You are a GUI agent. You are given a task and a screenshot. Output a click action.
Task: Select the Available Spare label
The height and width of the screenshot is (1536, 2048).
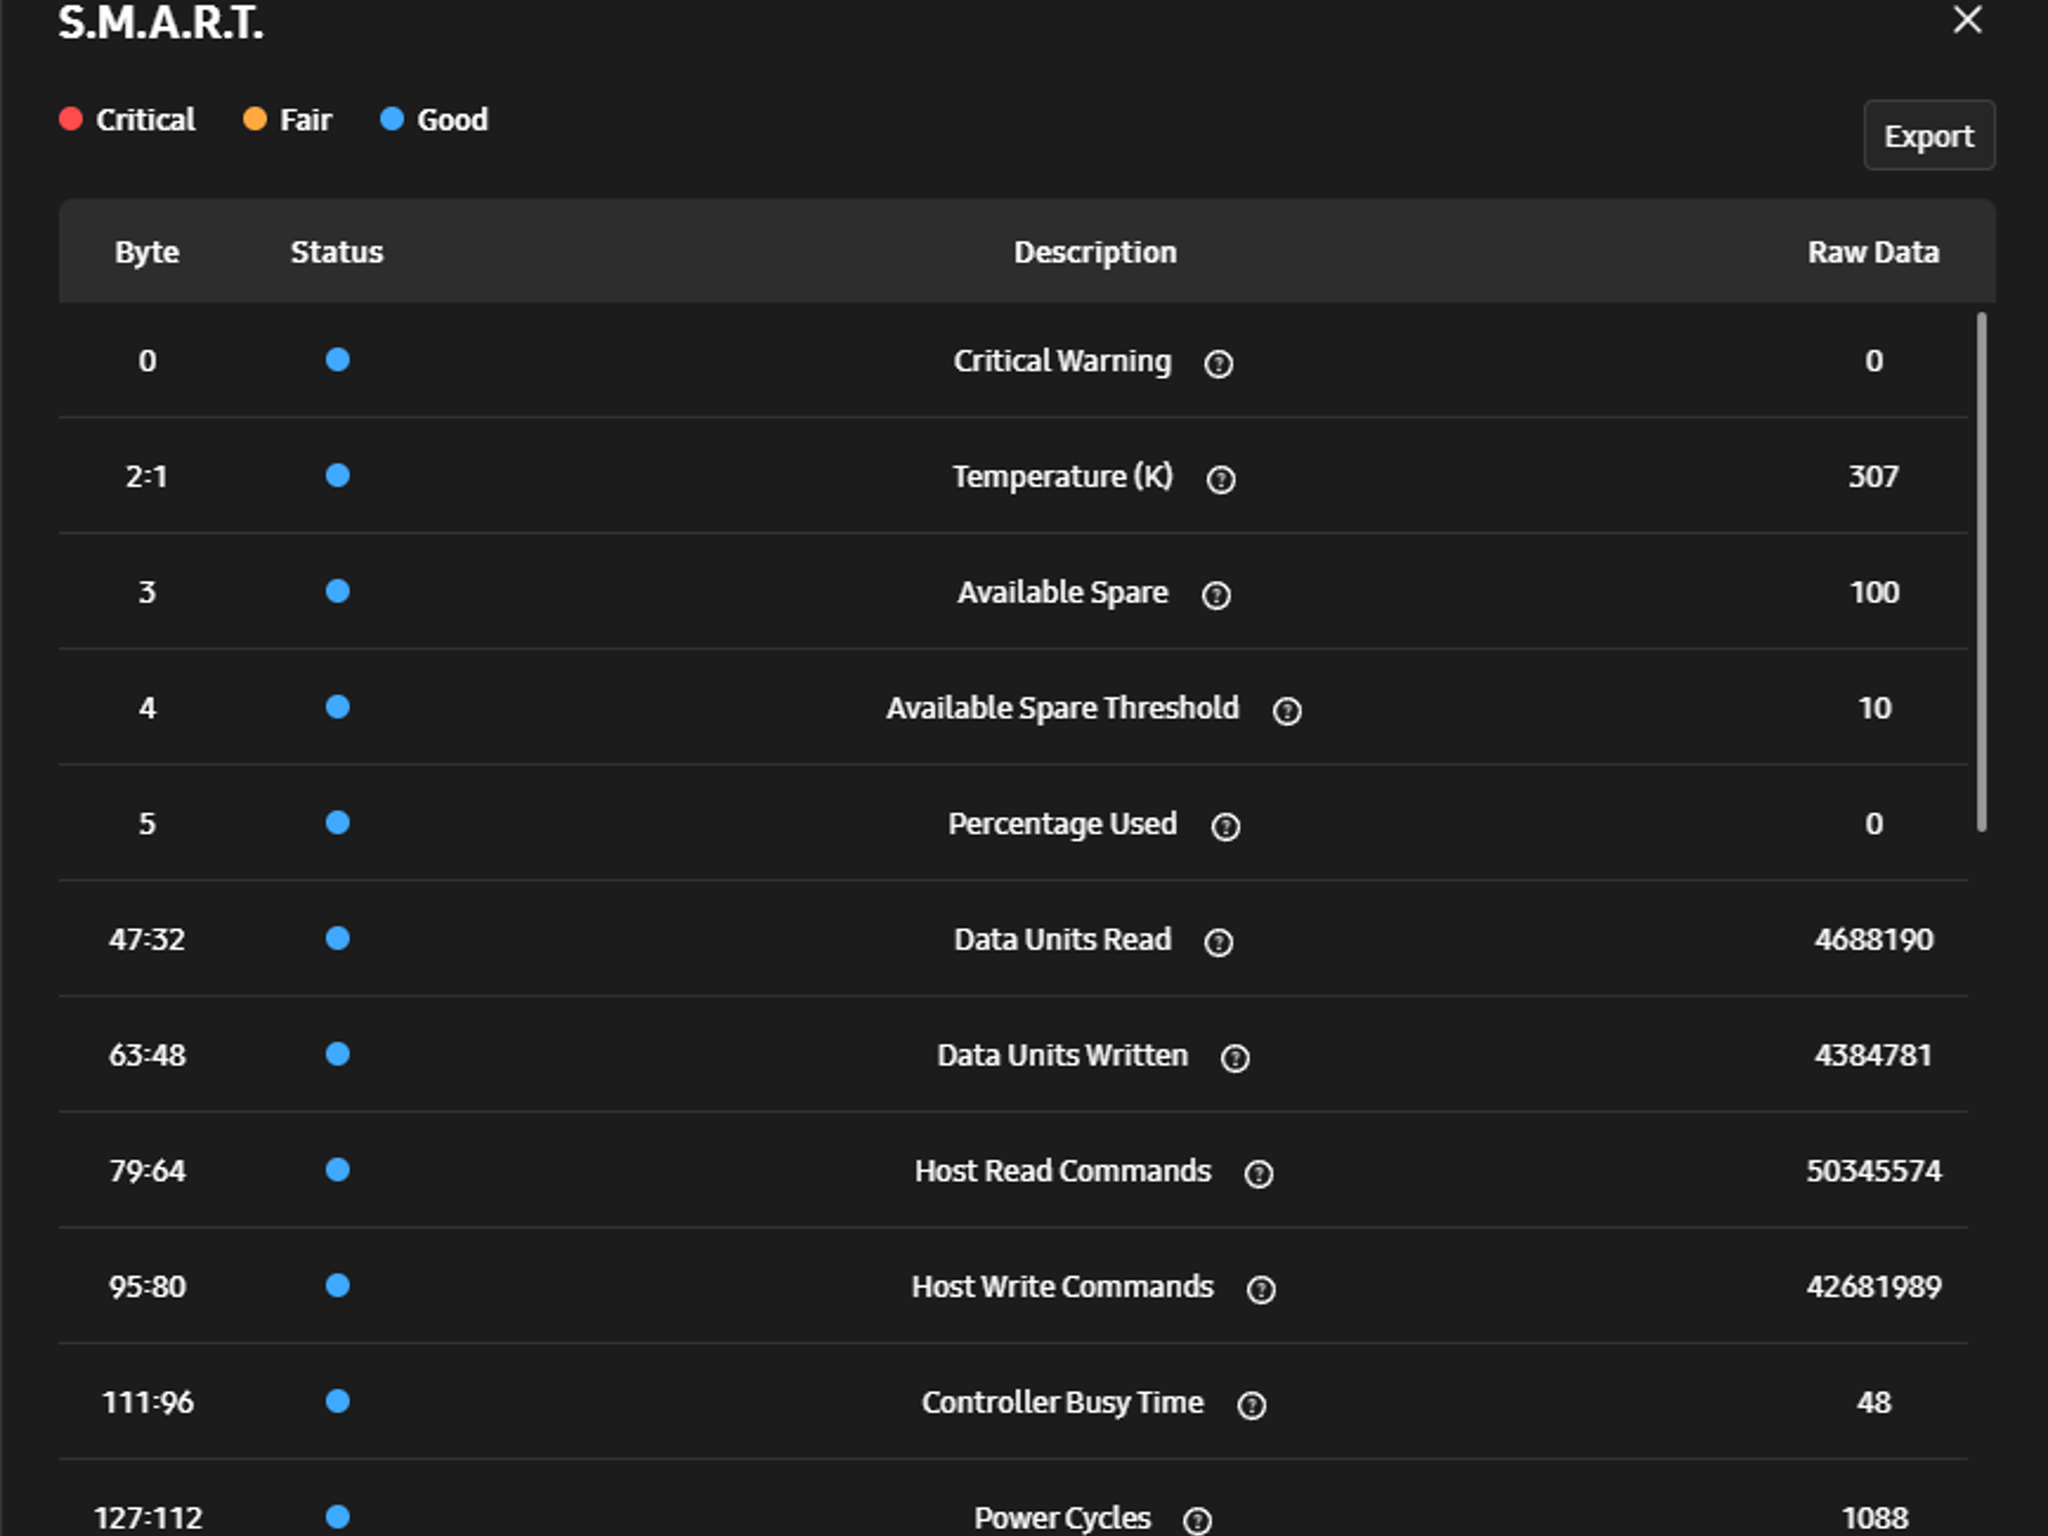tap(1062, 592)
